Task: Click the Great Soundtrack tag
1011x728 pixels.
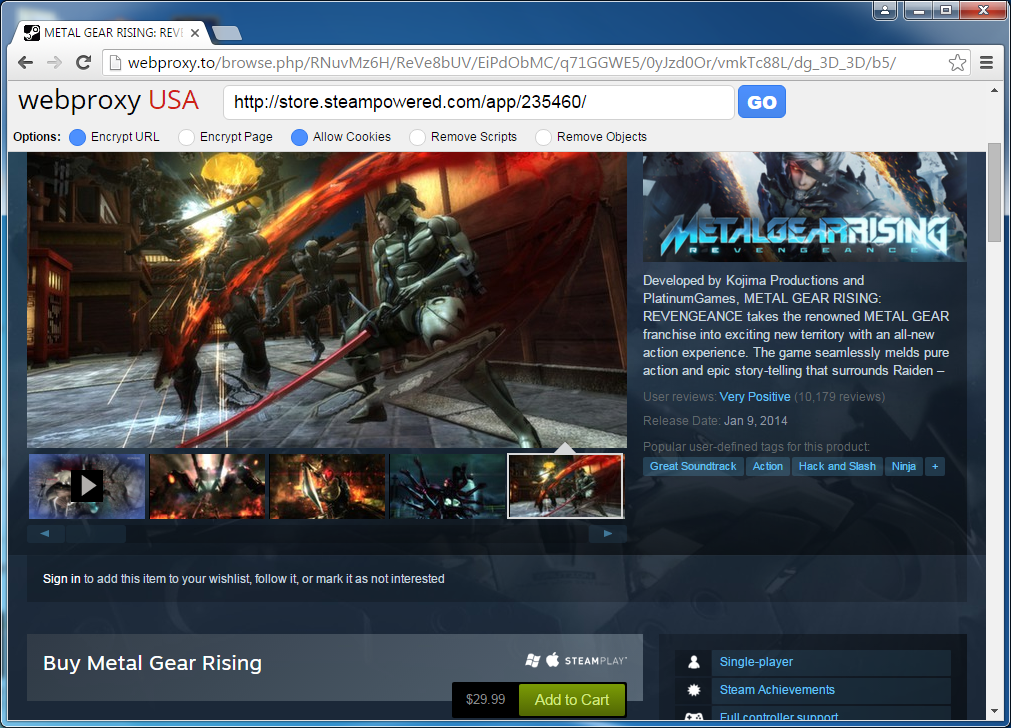Action: [693, 466]
